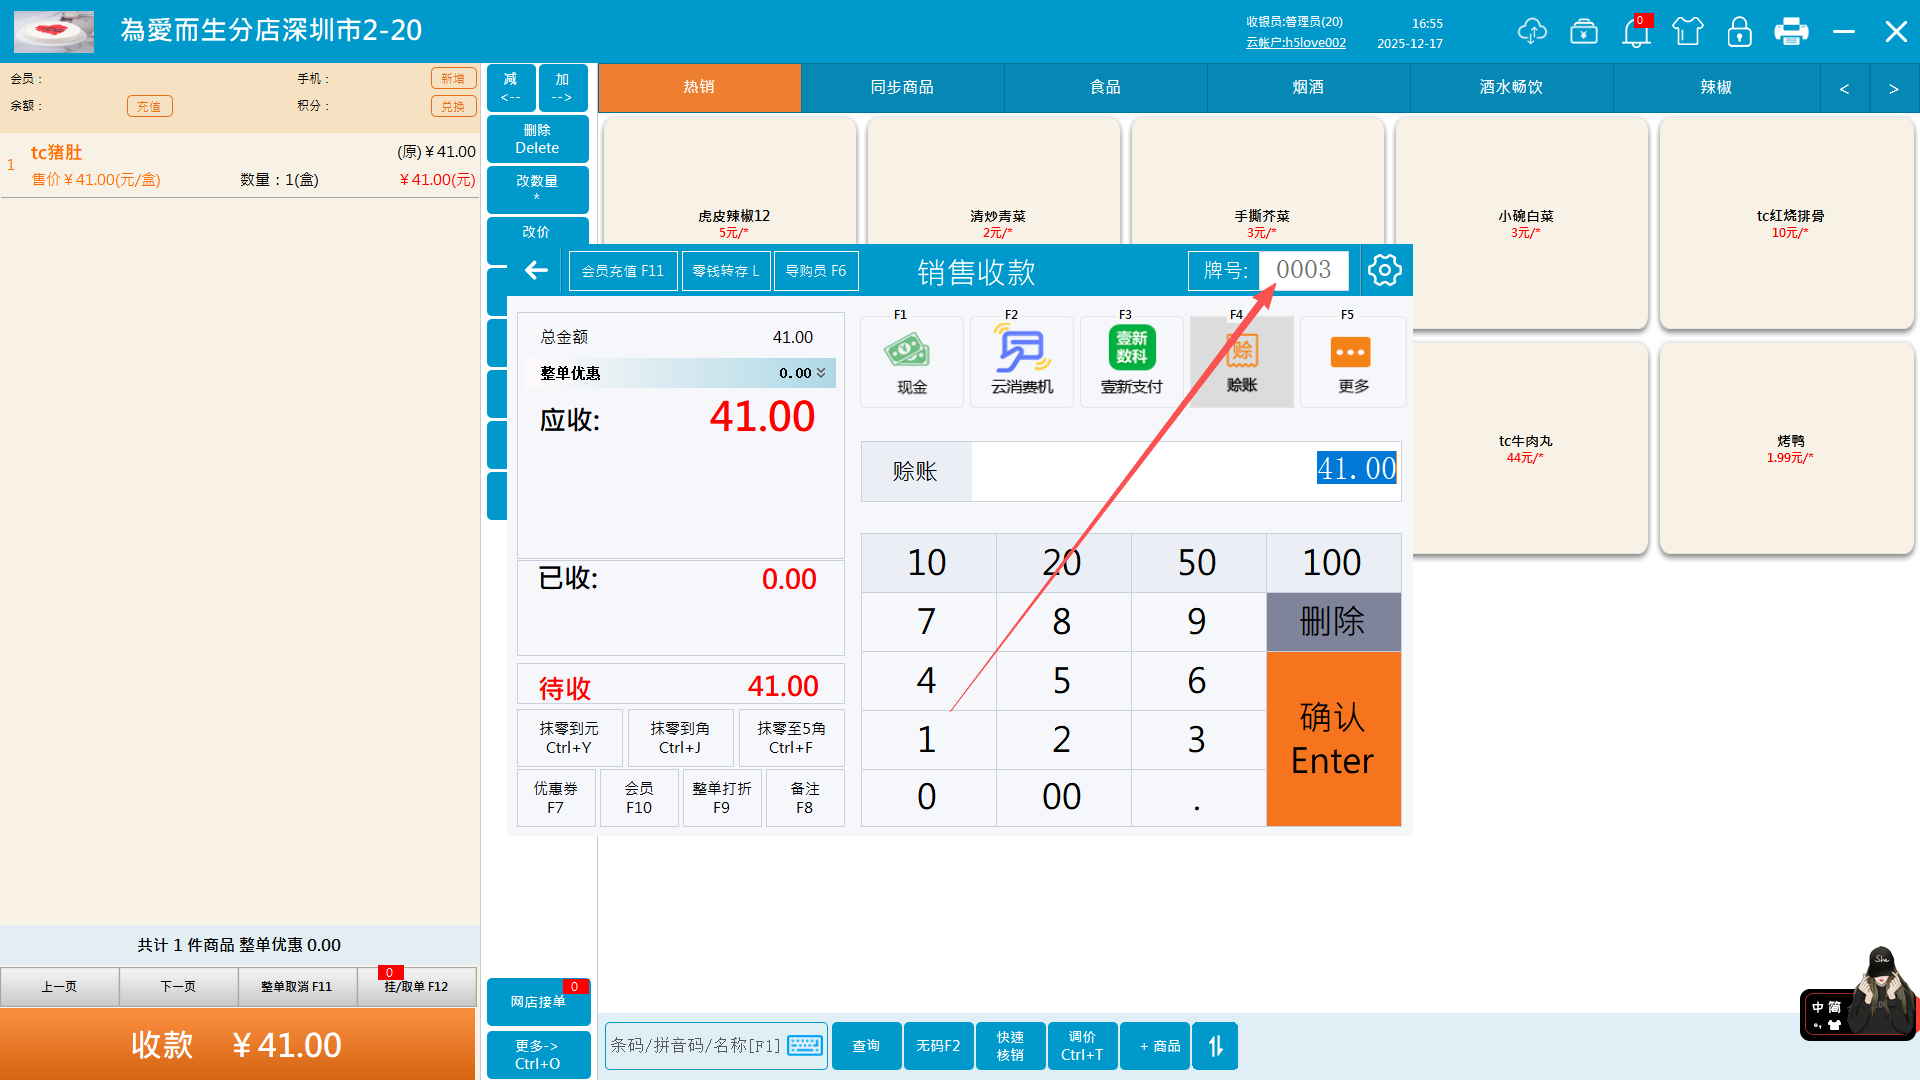This screenshot has height=1080, width=1920.
Task: Switch to the 烟酒 category tab
Action: pos(1307,88)
